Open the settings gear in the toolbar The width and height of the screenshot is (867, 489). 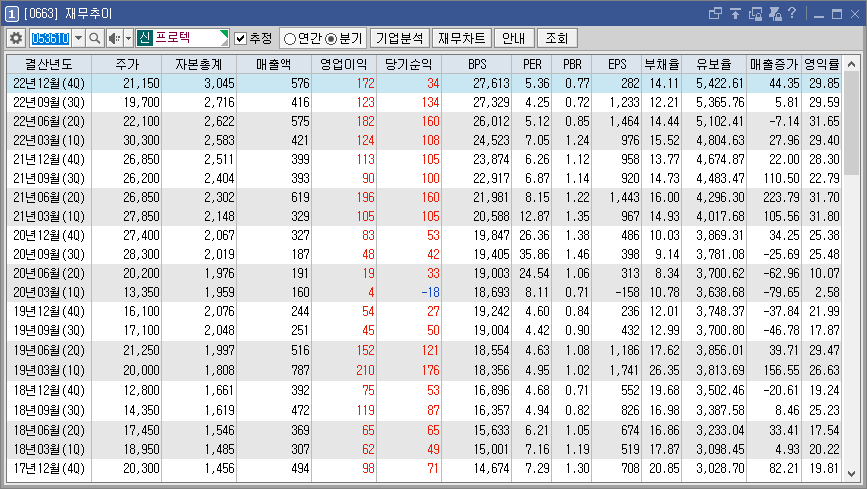point(16,38)
